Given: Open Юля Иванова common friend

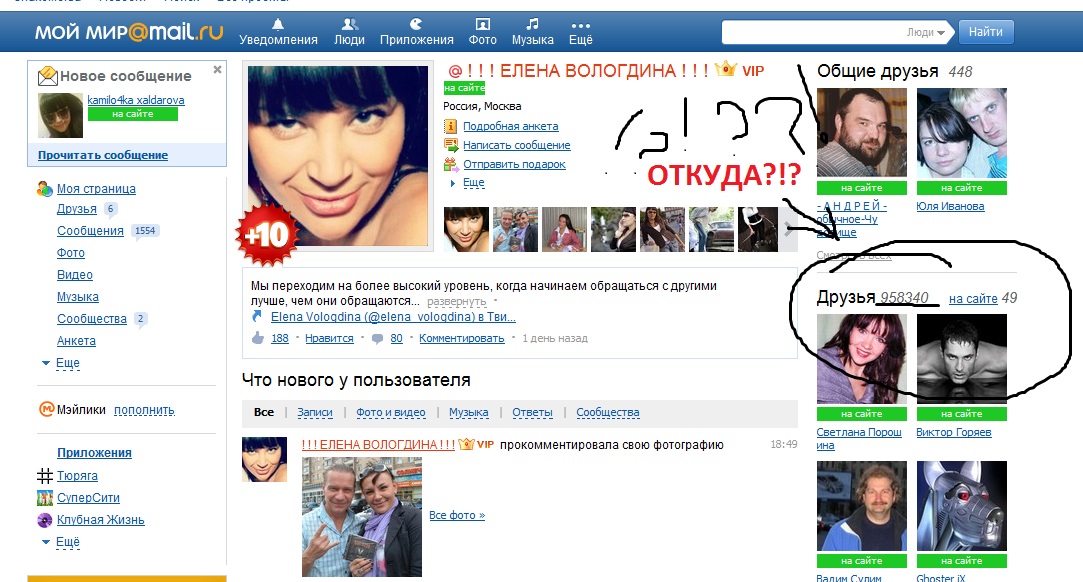Looking at the screenshot, I should (950, 206).
